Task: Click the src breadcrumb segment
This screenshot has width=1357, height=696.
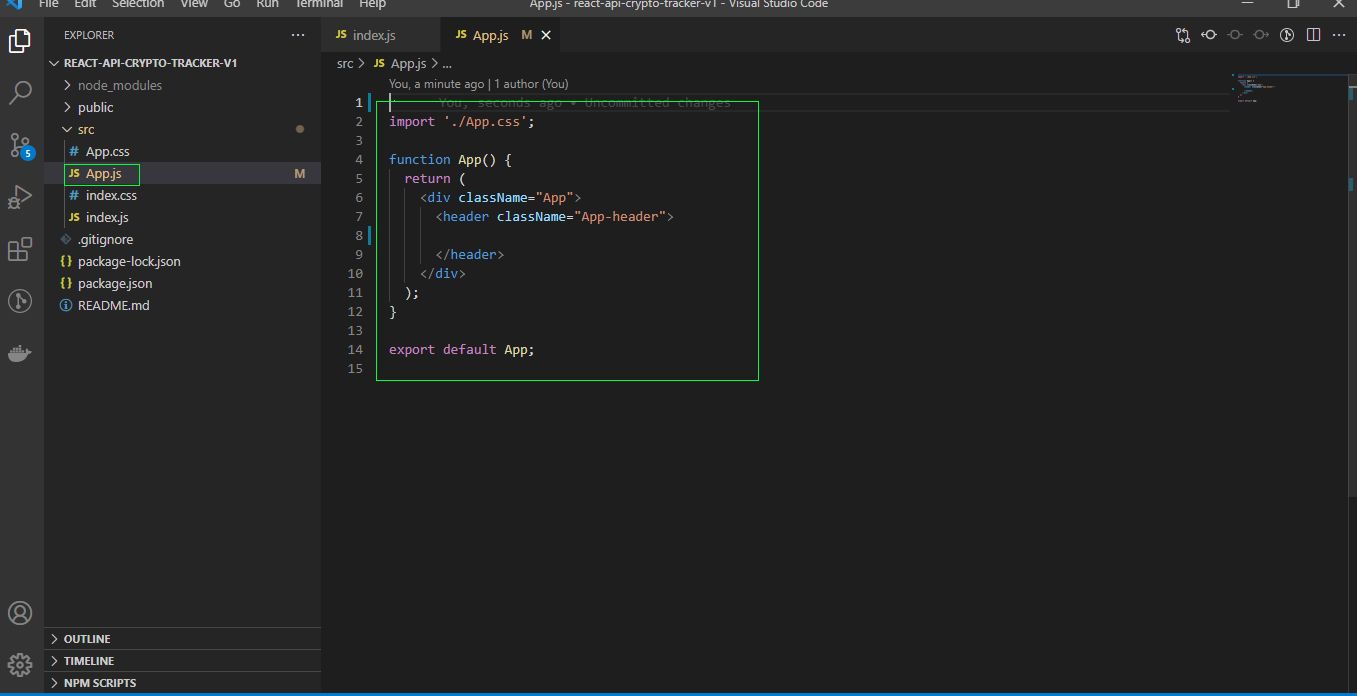Action: (x=345, y=63)
